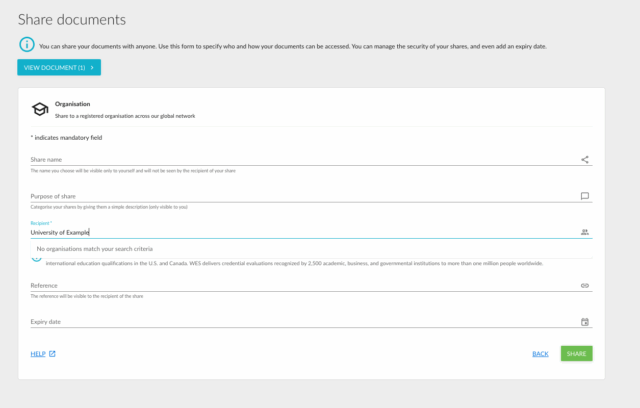Screen dimensions: 640x408
Task: Click the partially hidden circle icon under Recipient
Action: (x=38, y=259)
